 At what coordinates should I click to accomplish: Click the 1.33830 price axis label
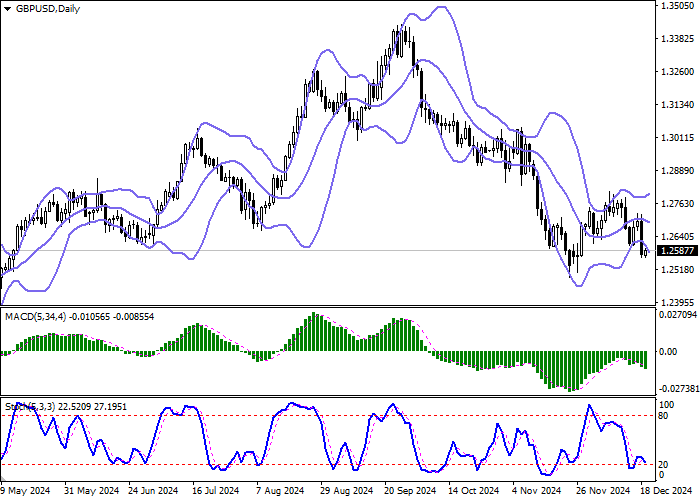tap(677, 39)
